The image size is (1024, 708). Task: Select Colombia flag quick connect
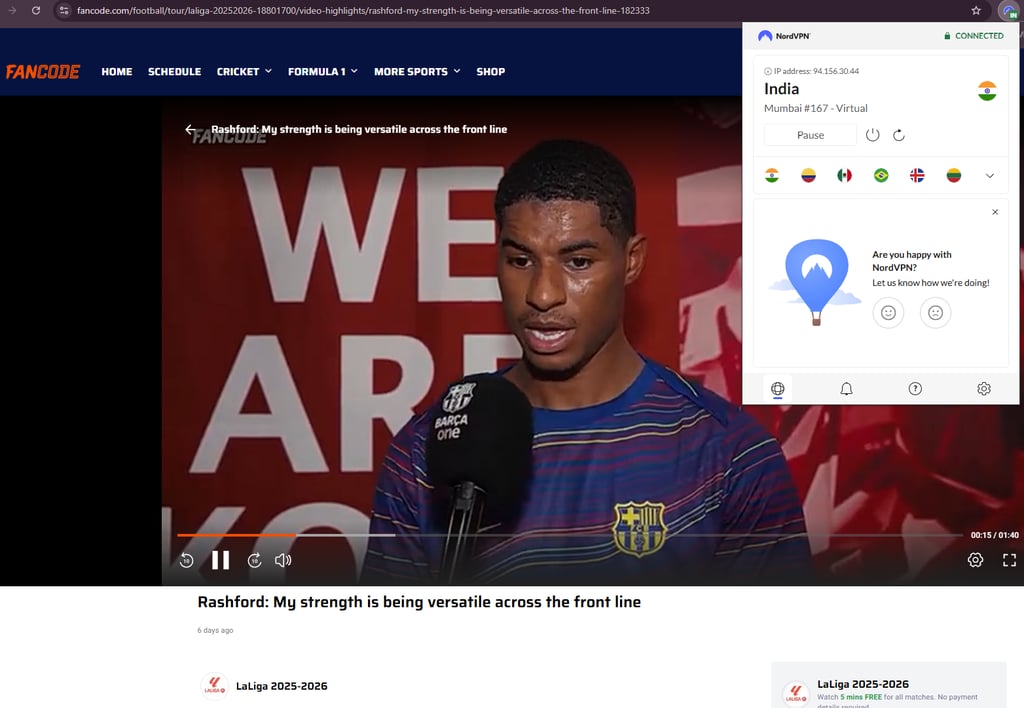pos(808,175)
